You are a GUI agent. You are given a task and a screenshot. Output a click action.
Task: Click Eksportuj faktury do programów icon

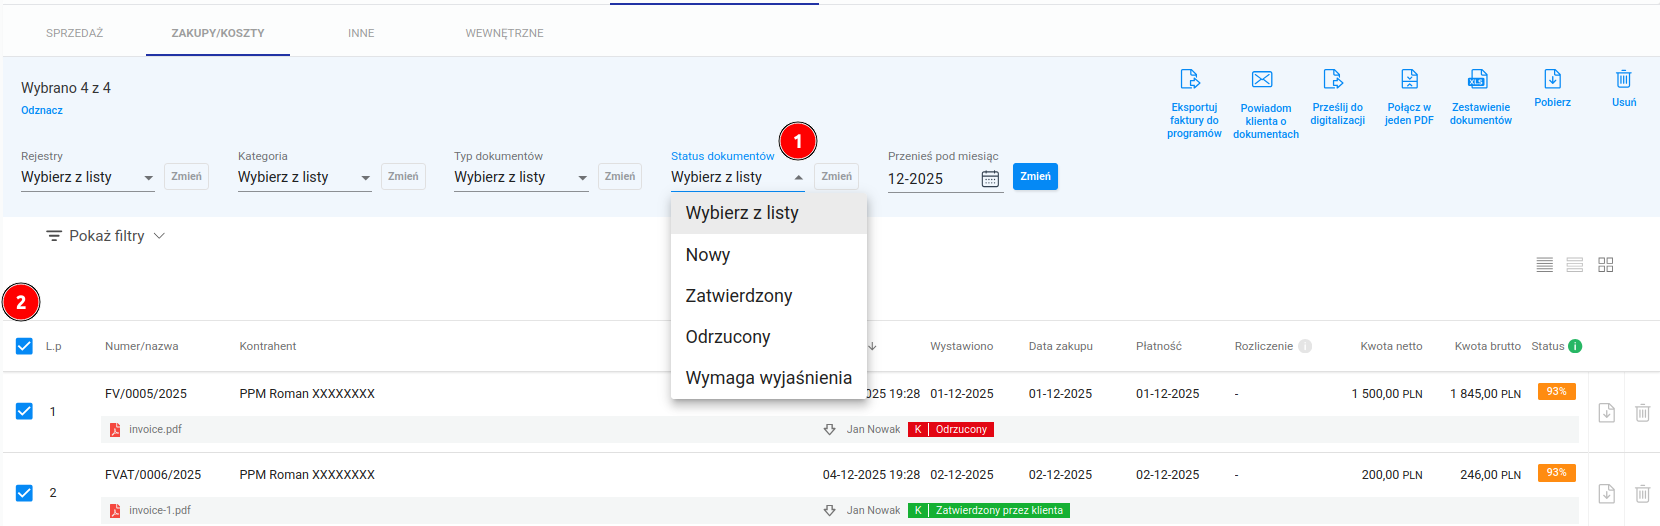(1190, 80)
